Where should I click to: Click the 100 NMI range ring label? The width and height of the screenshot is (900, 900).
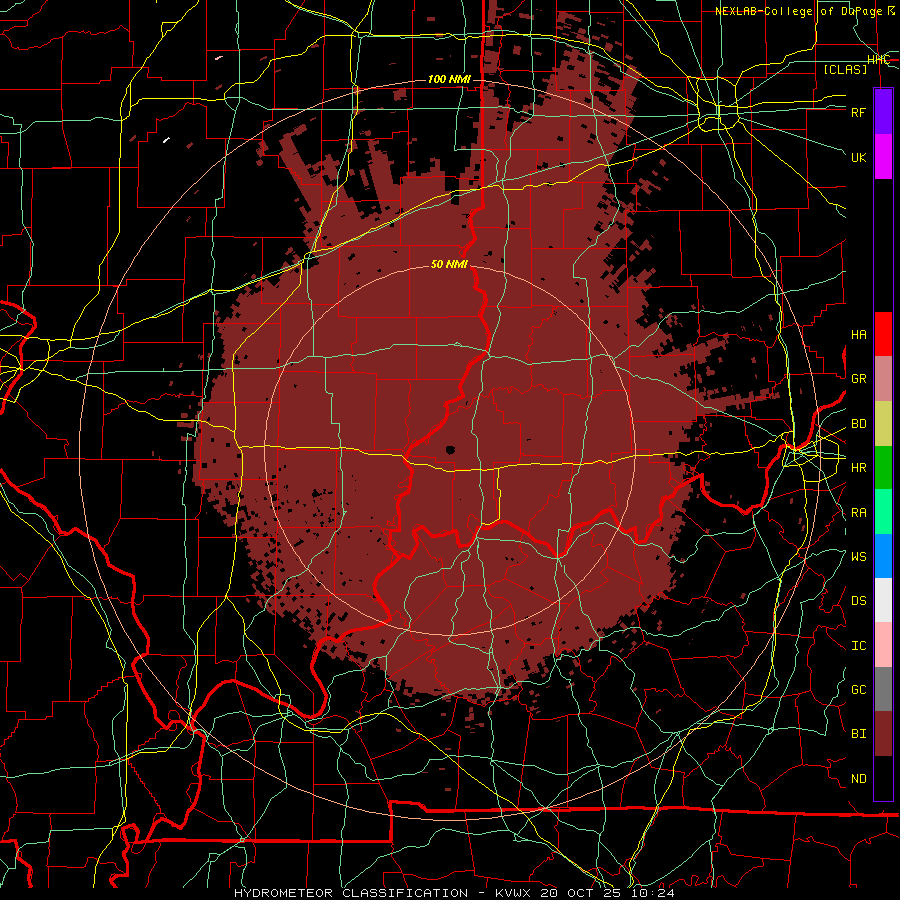point(449,79)
